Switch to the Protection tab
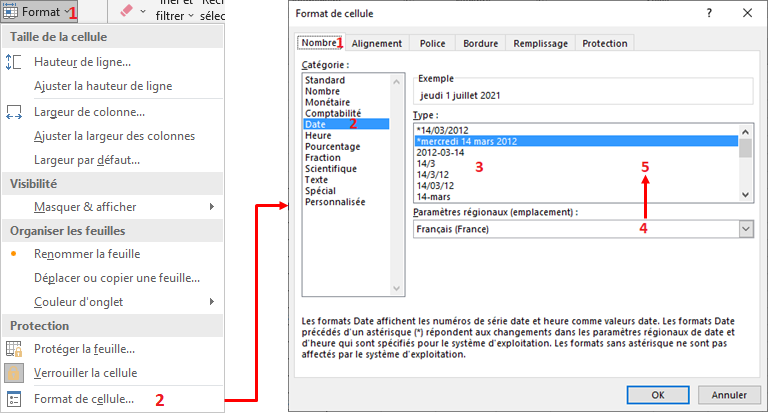 [x=604, y=43]
